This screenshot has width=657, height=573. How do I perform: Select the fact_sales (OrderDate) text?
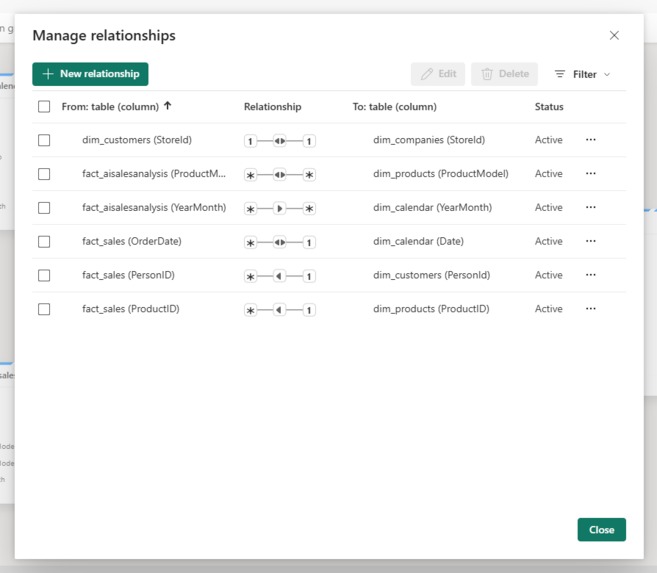tap(132, 242)
